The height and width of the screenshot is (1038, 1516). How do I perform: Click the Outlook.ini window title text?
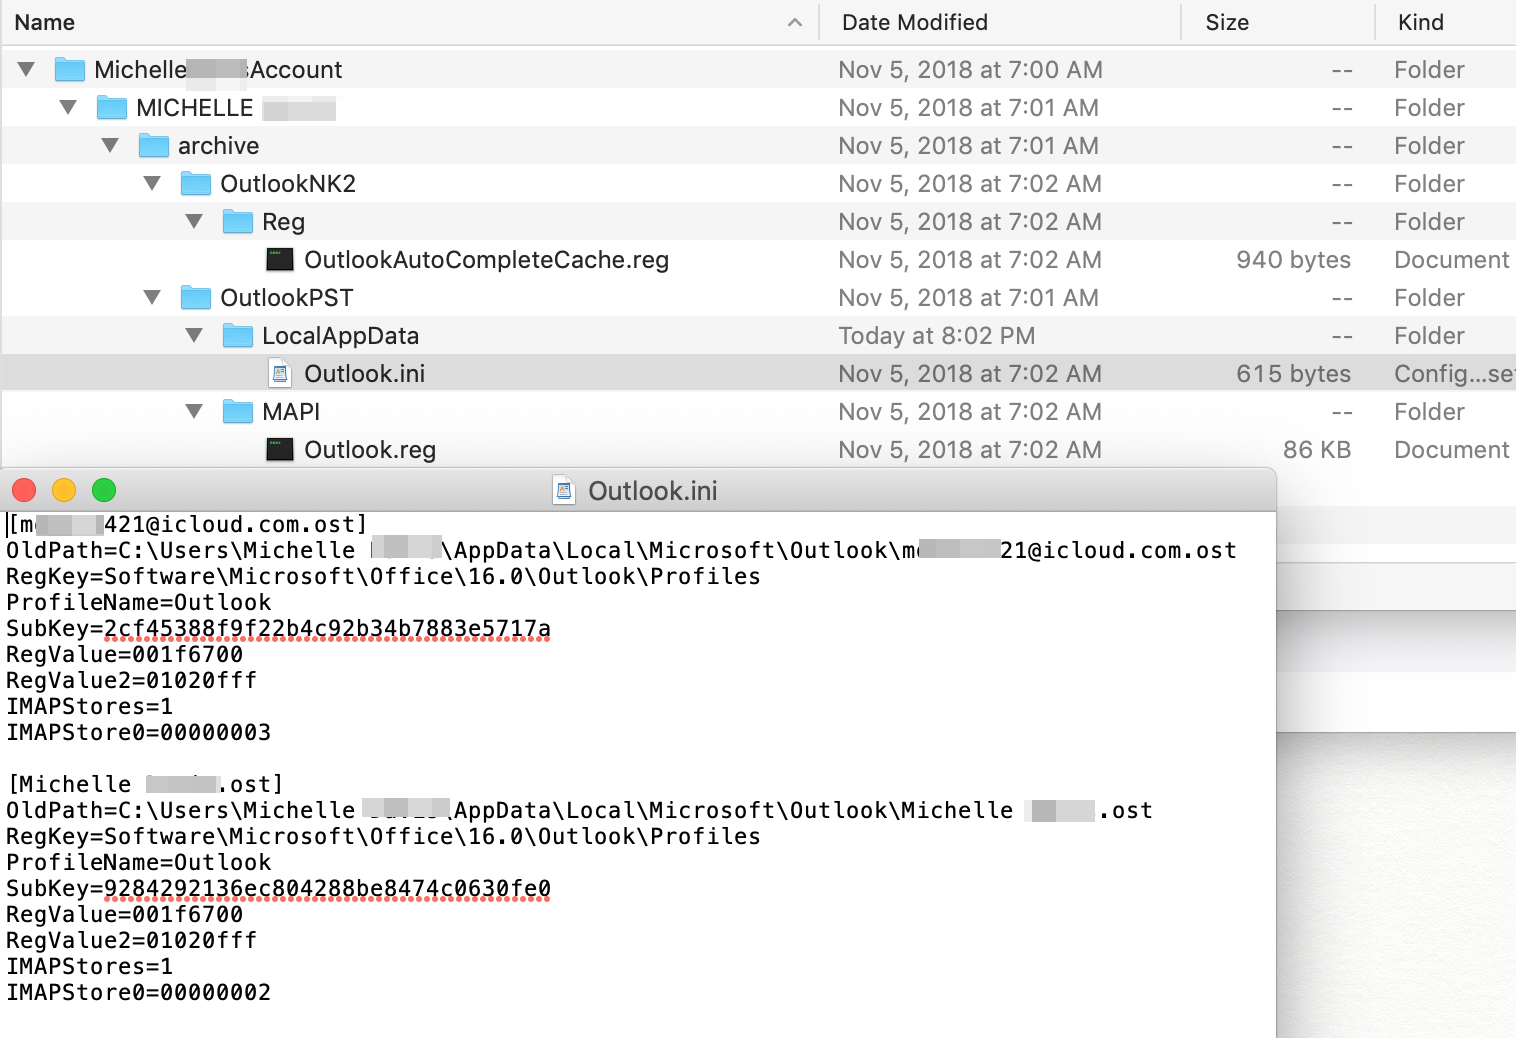tap(652, 491)
